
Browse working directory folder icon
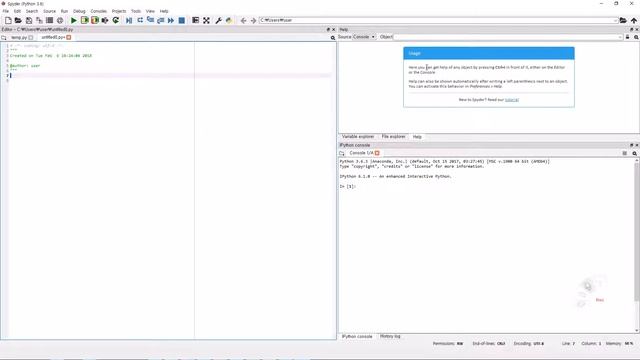[x=623, y=20]
